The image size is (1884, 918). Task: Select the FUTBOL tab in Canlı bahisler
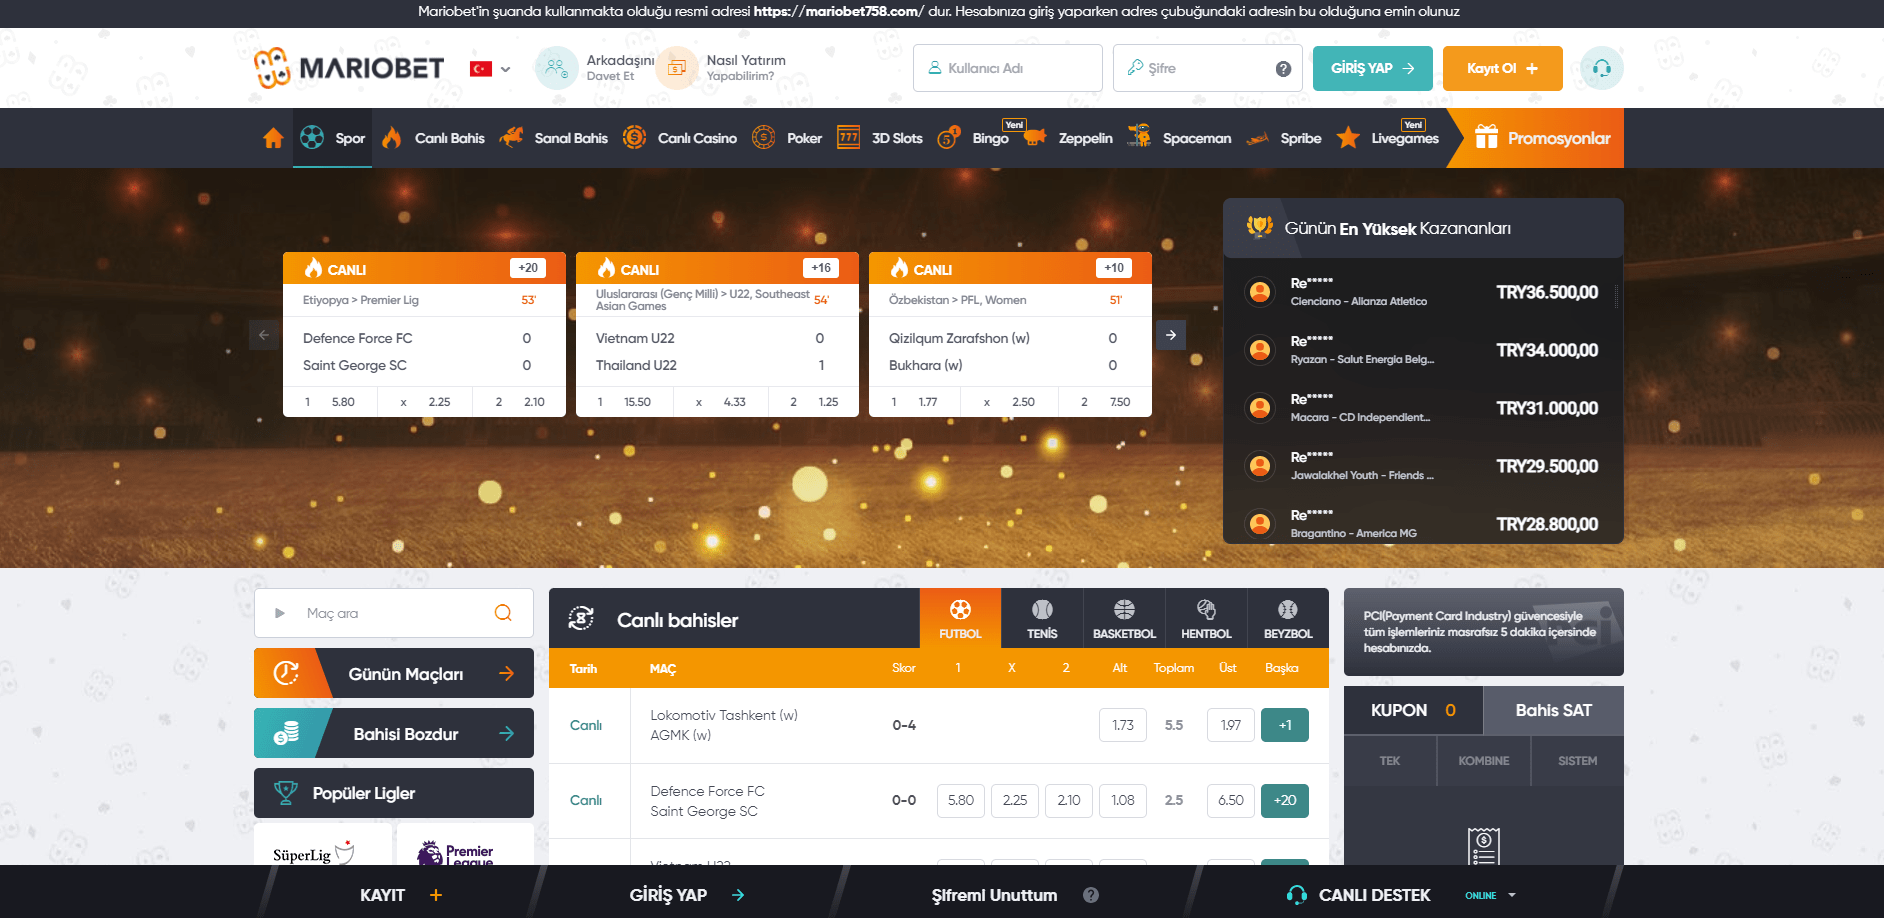coord(960,618)
